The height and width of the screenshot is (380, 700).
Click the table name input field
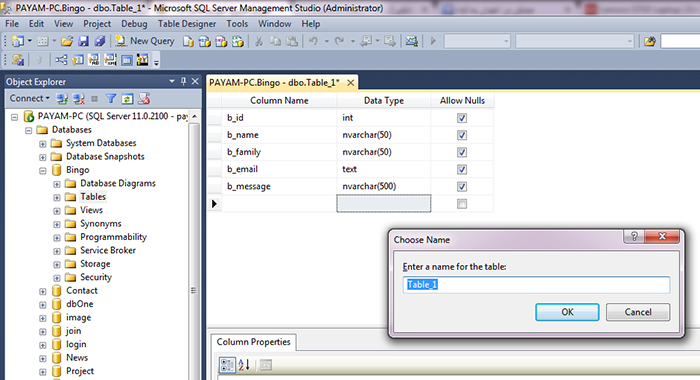click(x=536, y=284)
